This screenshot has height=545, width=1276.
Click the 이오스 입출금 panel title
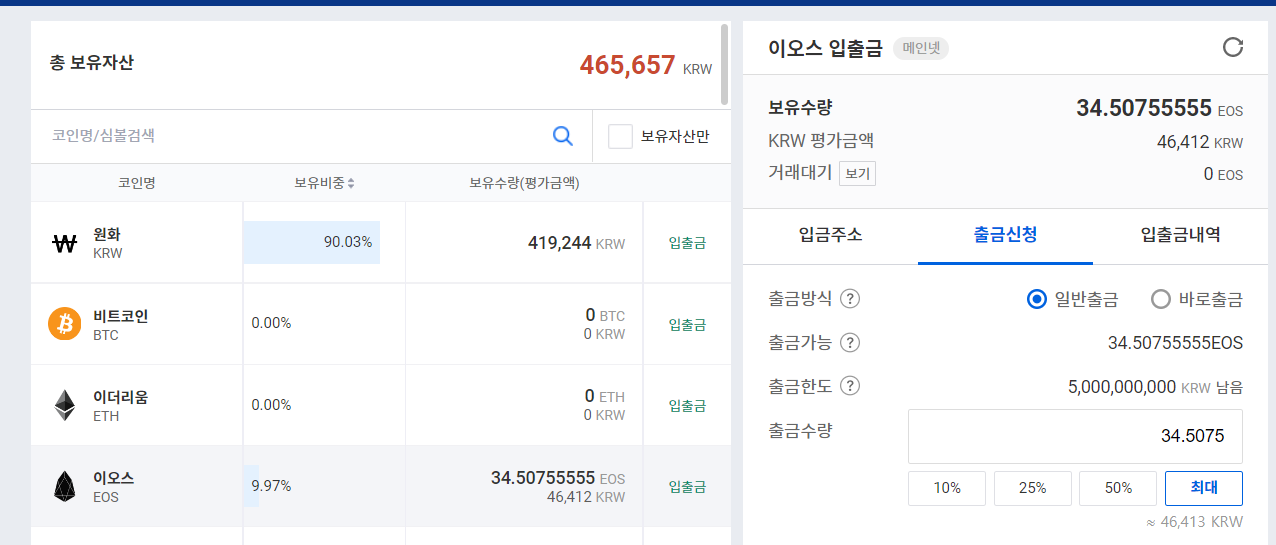(x=825, y=48)
